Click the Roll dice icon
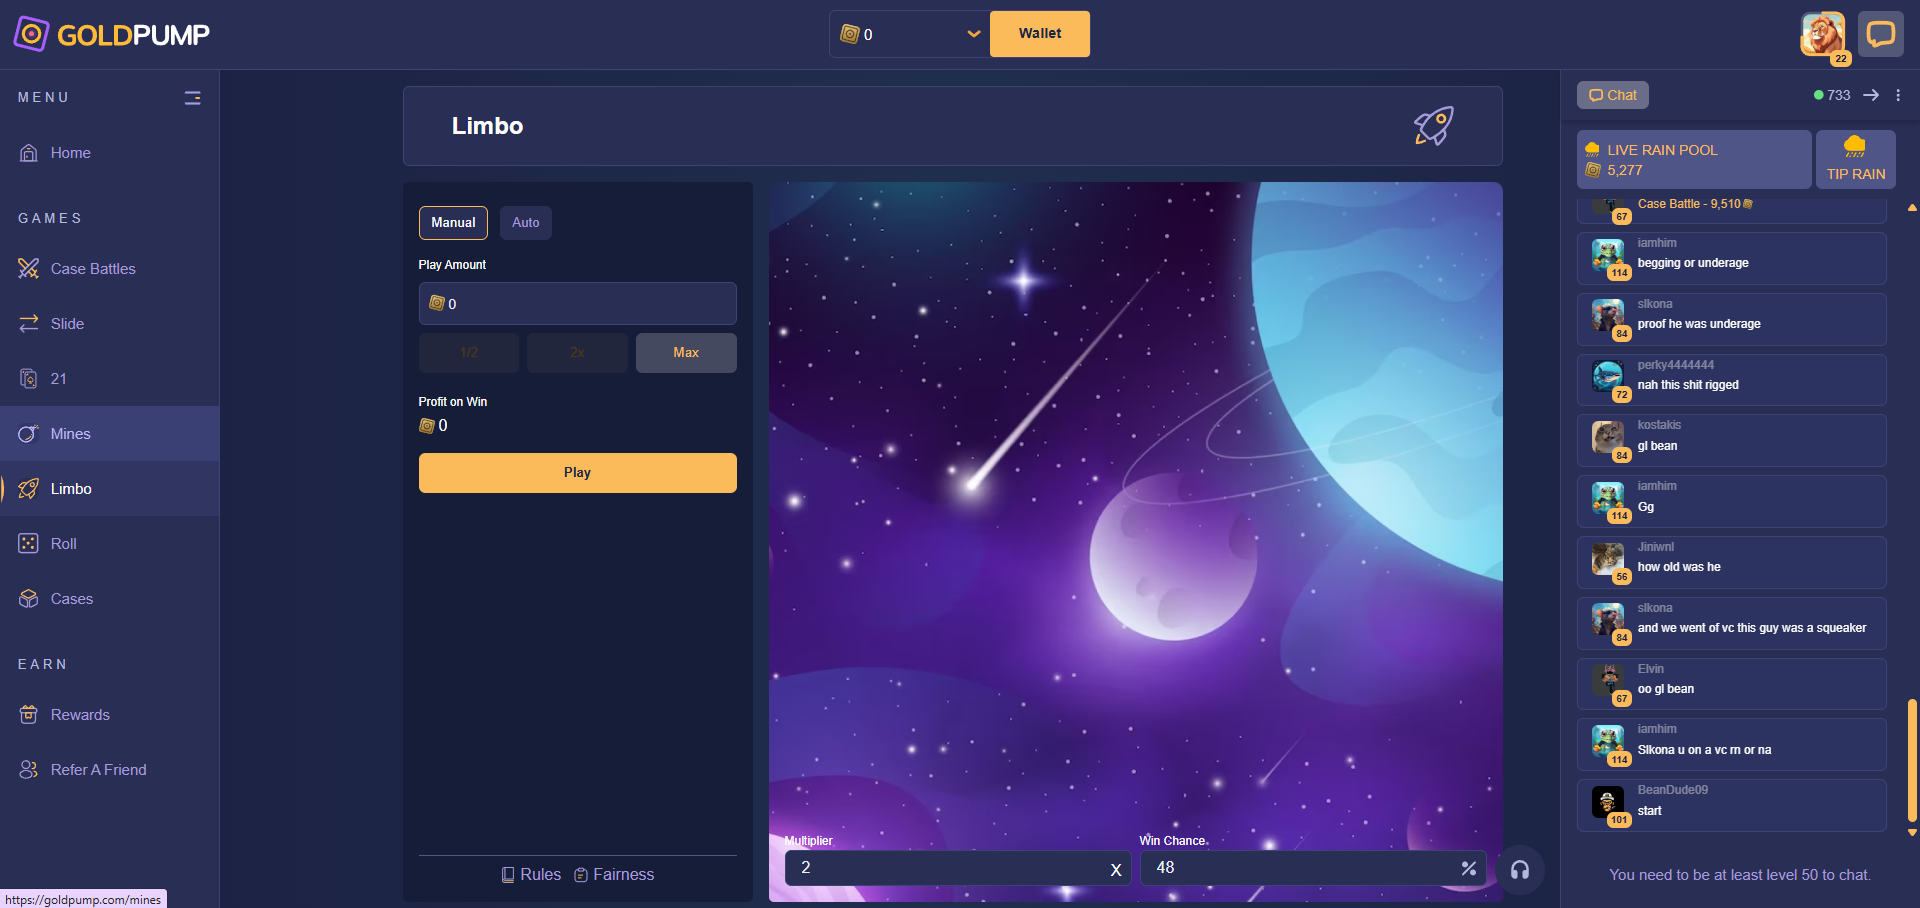 [x=29, y=544]
